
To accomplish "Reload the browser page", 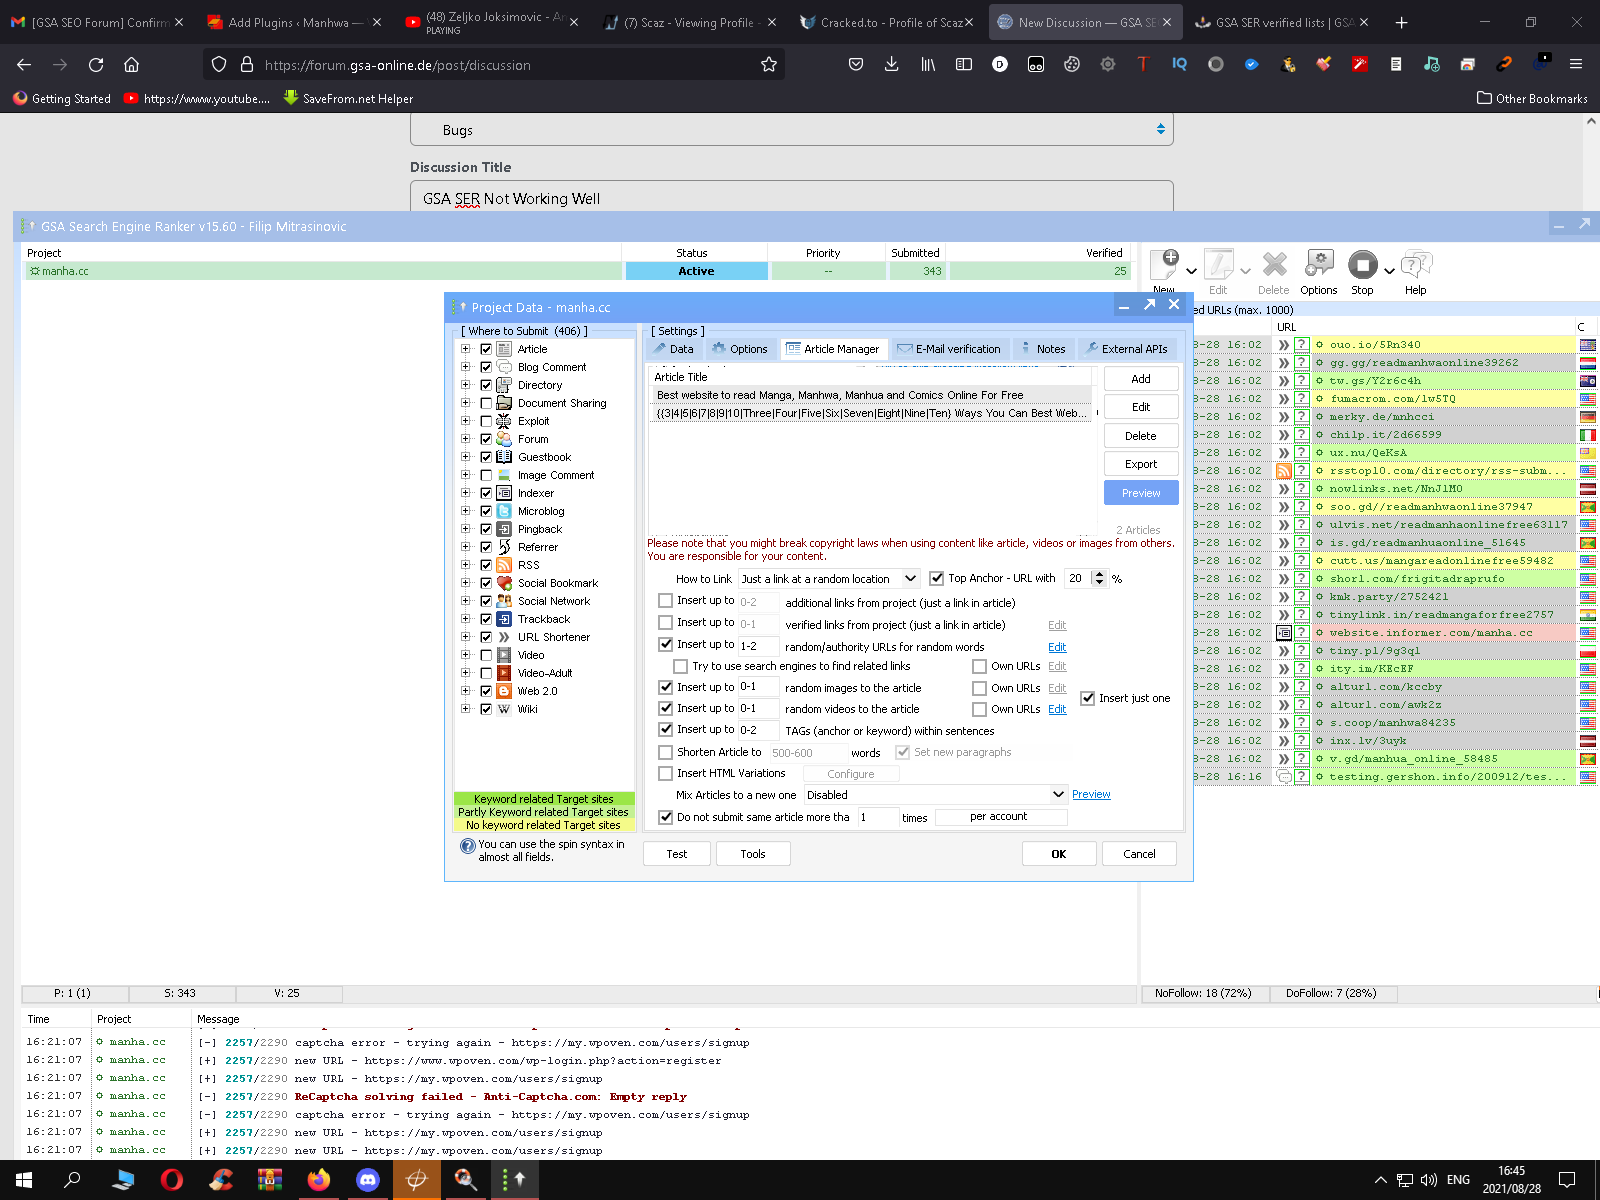I will pyautogui.click(x=96, y=64).
